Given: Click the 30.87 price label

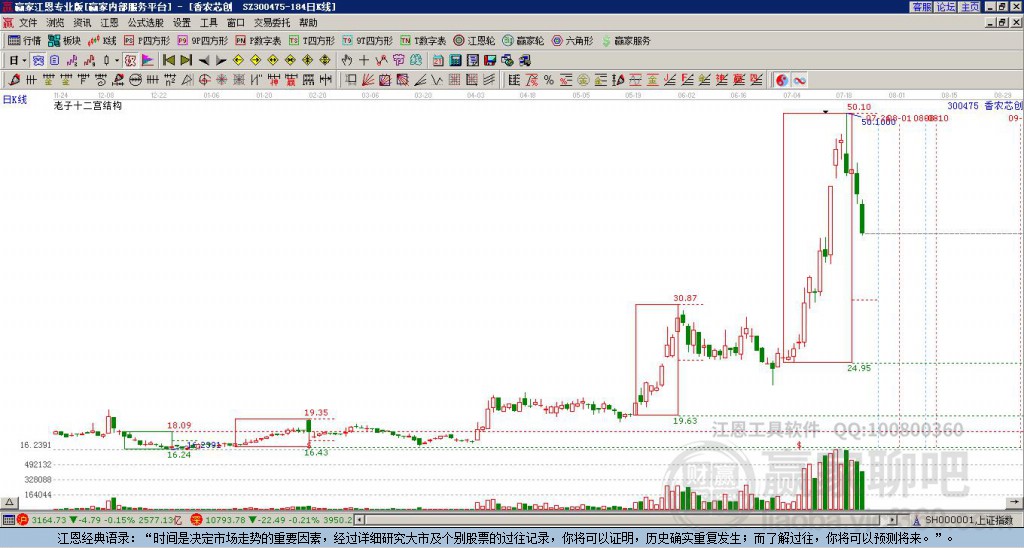Looking at the screenshot, I should click(x=685, y=298).
